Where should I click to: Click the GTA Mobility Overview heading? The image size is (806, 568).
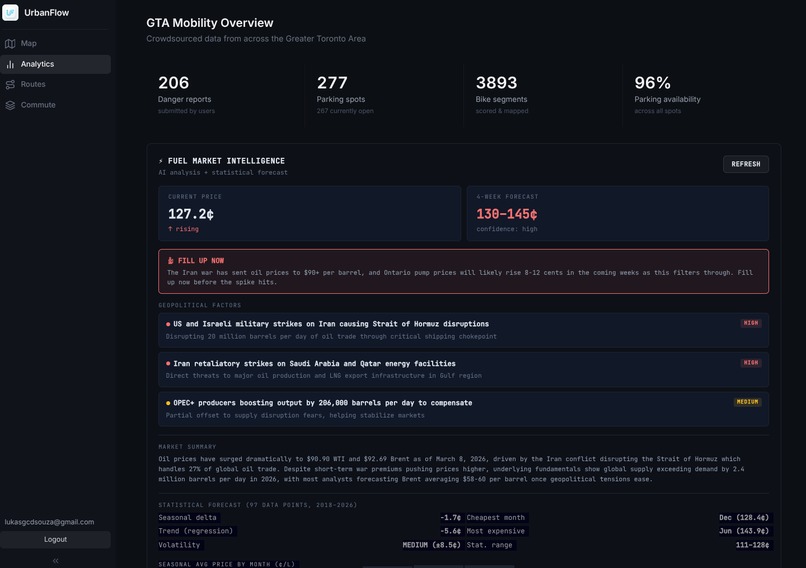(x=210, y=23)
